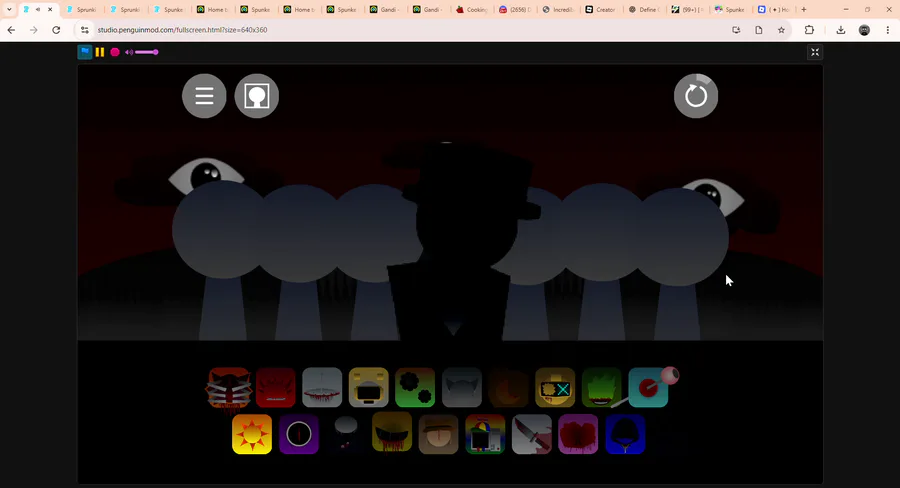
Task: Bookmark this page with the star icon
Action: click(781, 30)
